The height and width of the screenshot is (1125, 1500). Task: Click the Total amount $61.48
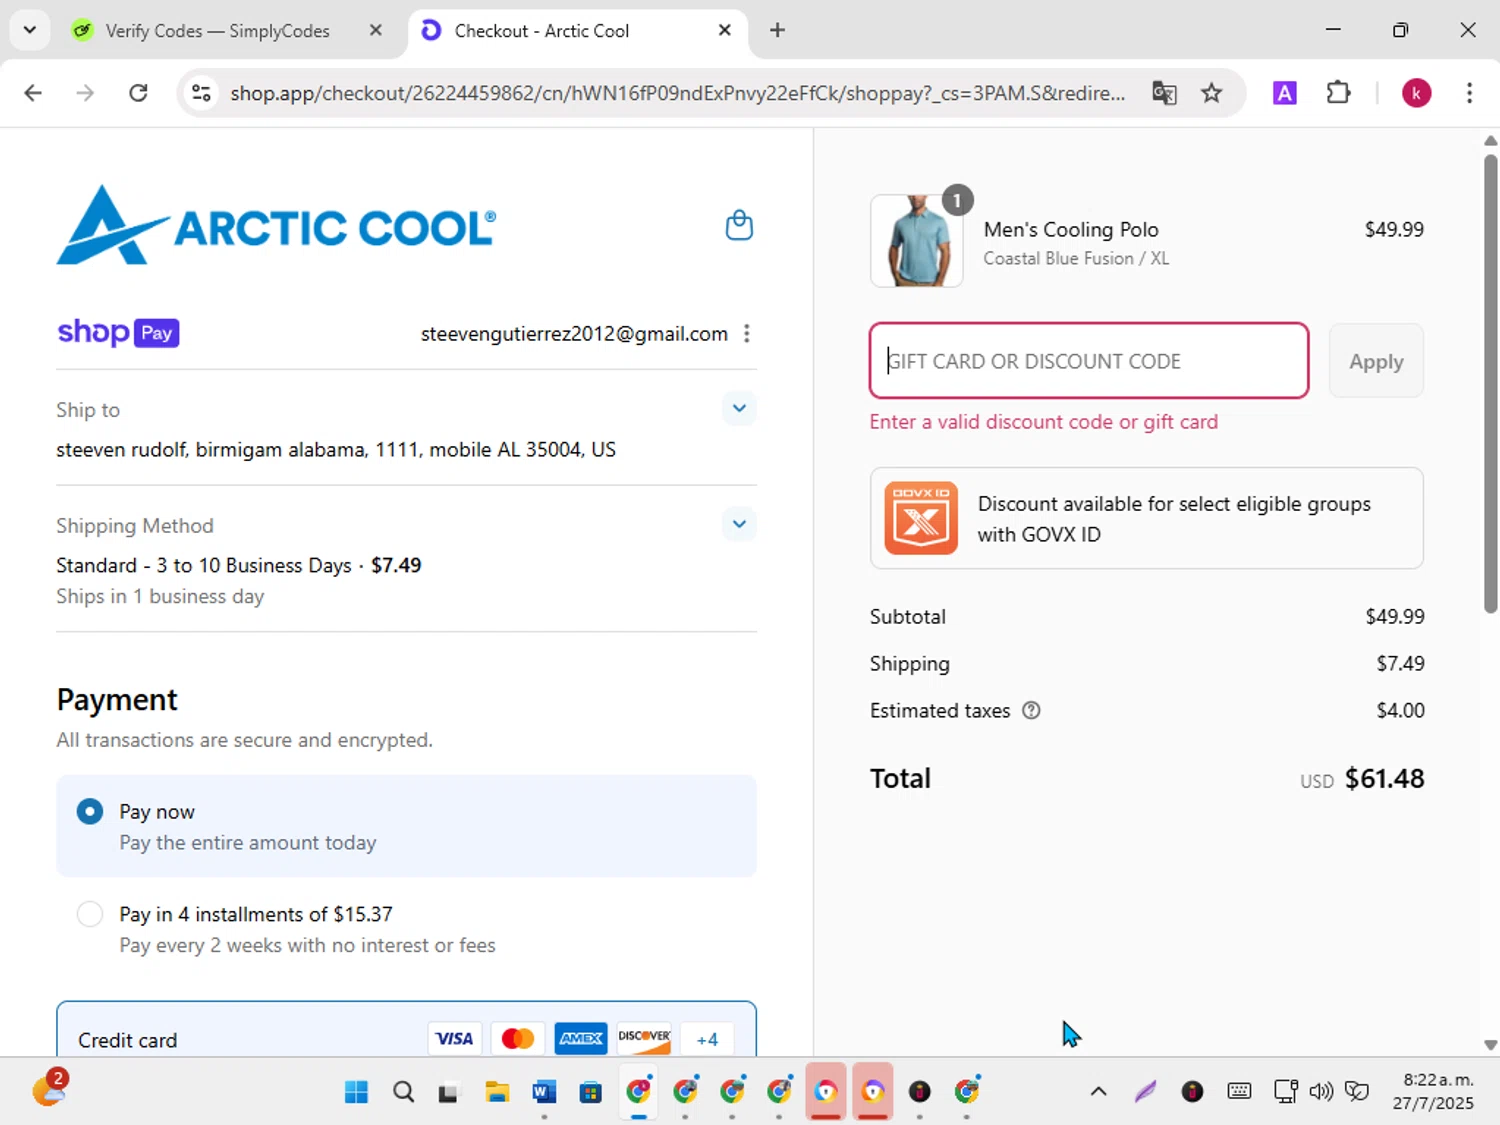(x=1384, y=778)
